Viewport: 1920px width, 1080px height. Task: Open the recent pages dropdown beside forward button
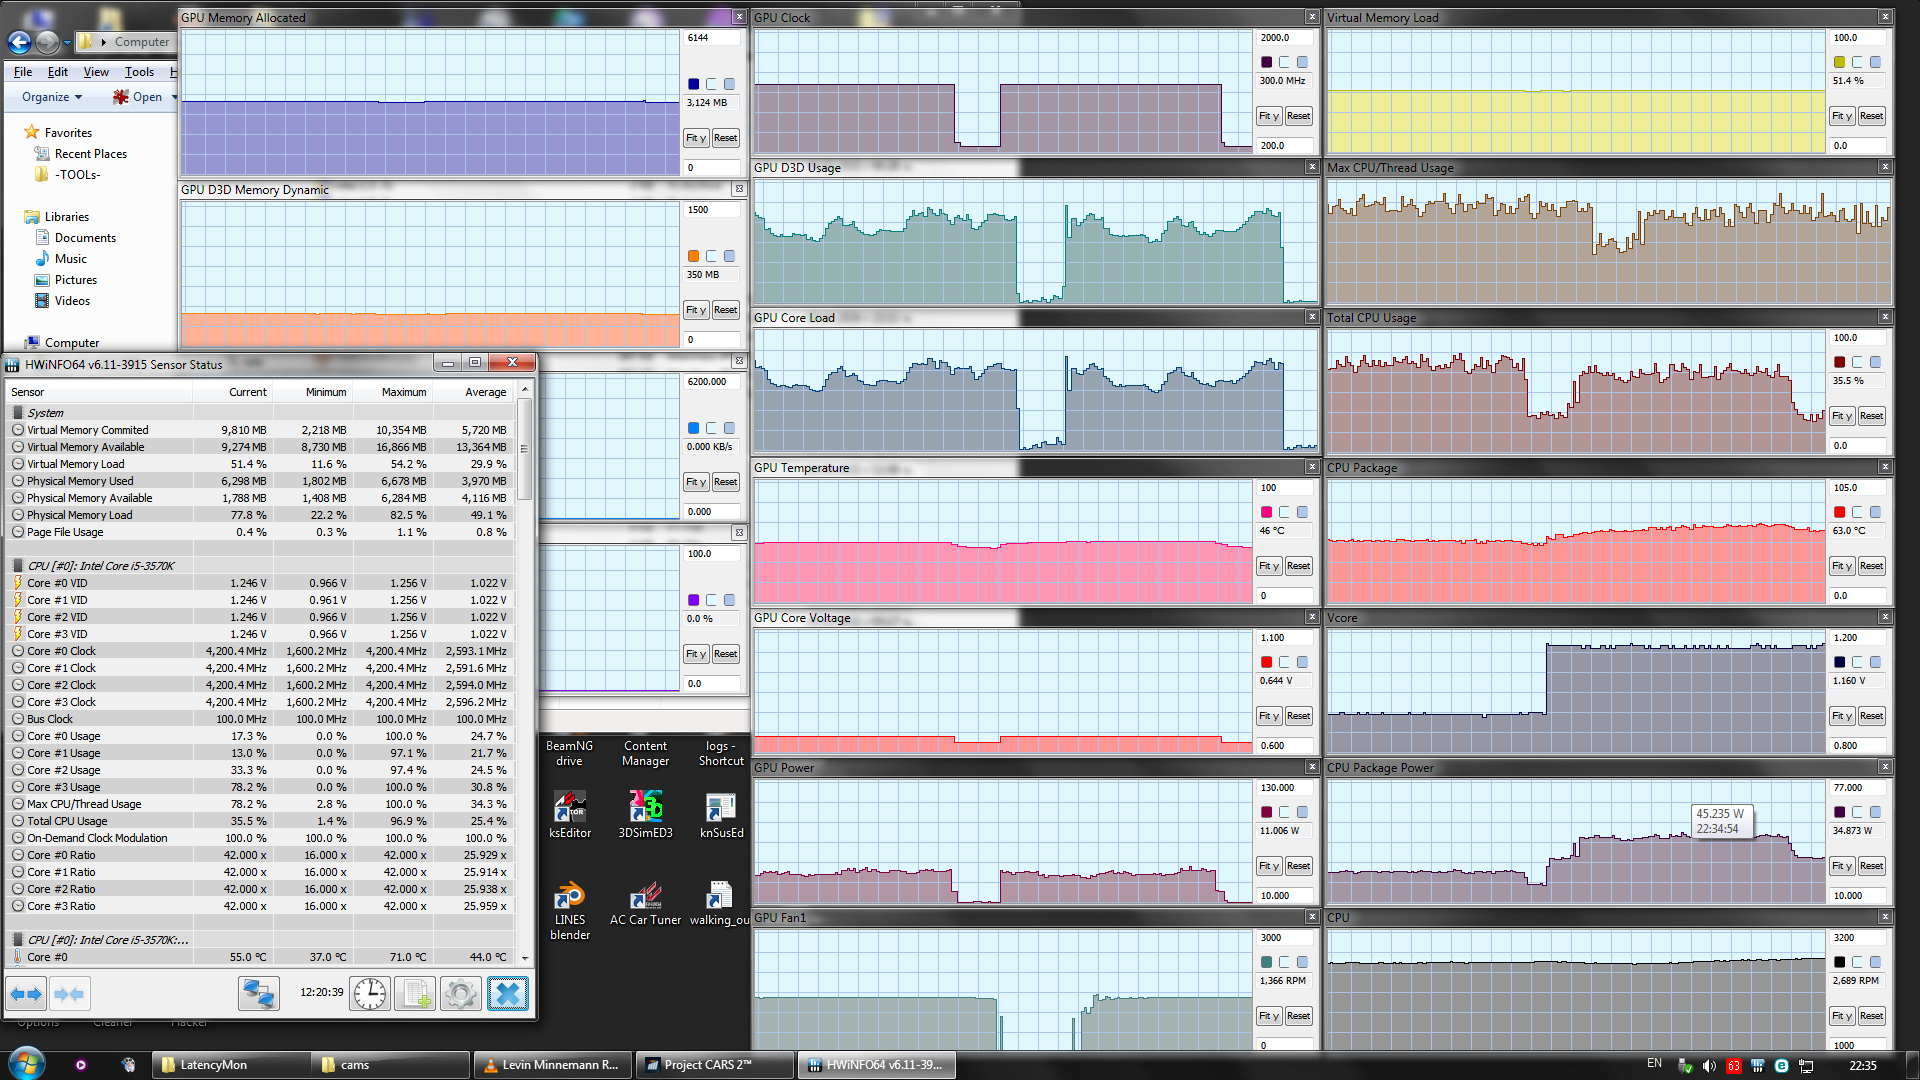pos(67,42)
